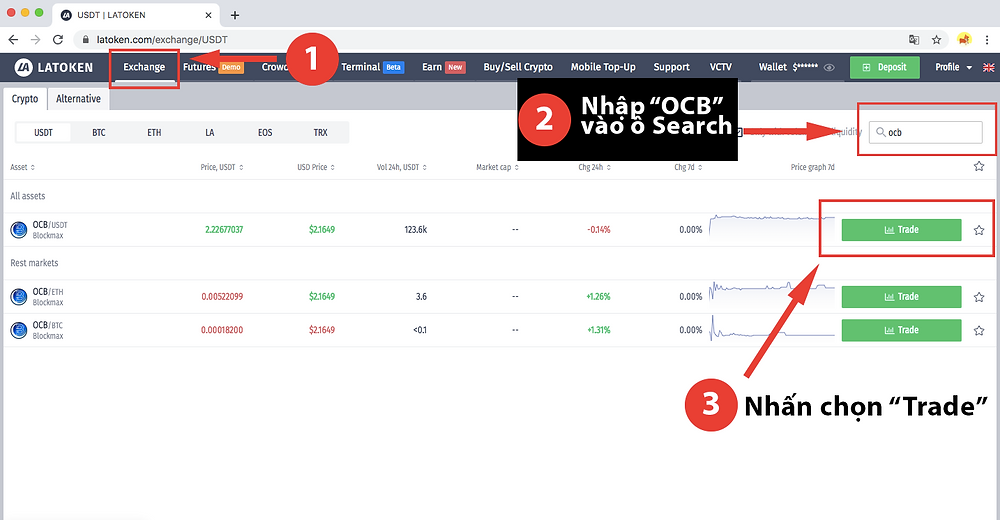
Task: Open the Terminal Beta menu item
Action: [x=372, y=67]
